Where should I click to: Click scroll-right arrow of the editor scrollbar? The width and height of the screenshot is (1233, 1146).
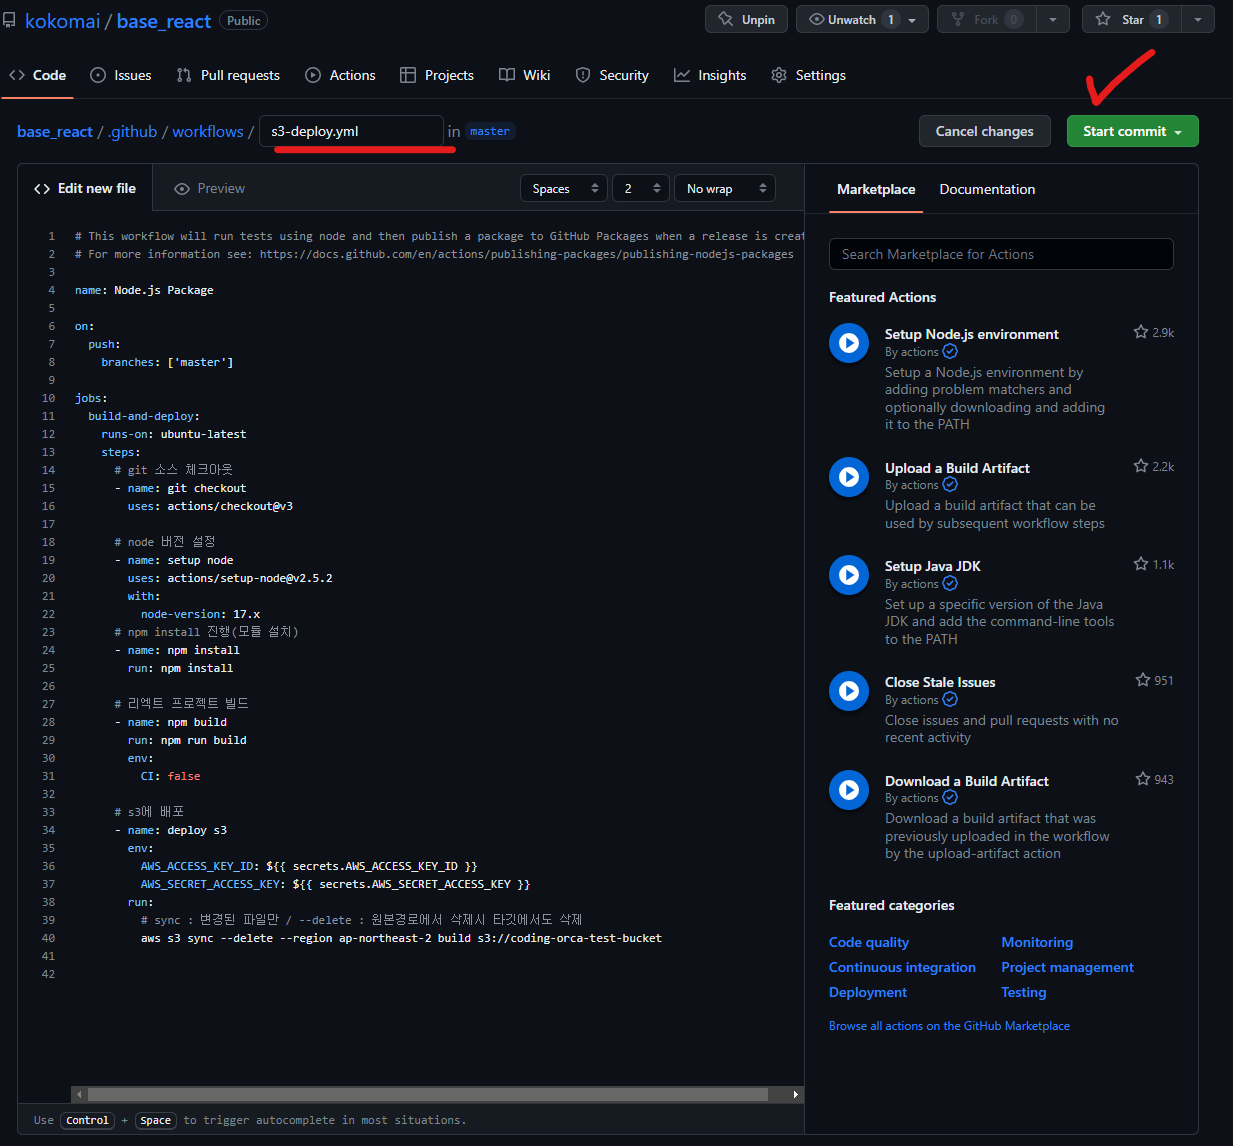click(x=796, y=1095)
